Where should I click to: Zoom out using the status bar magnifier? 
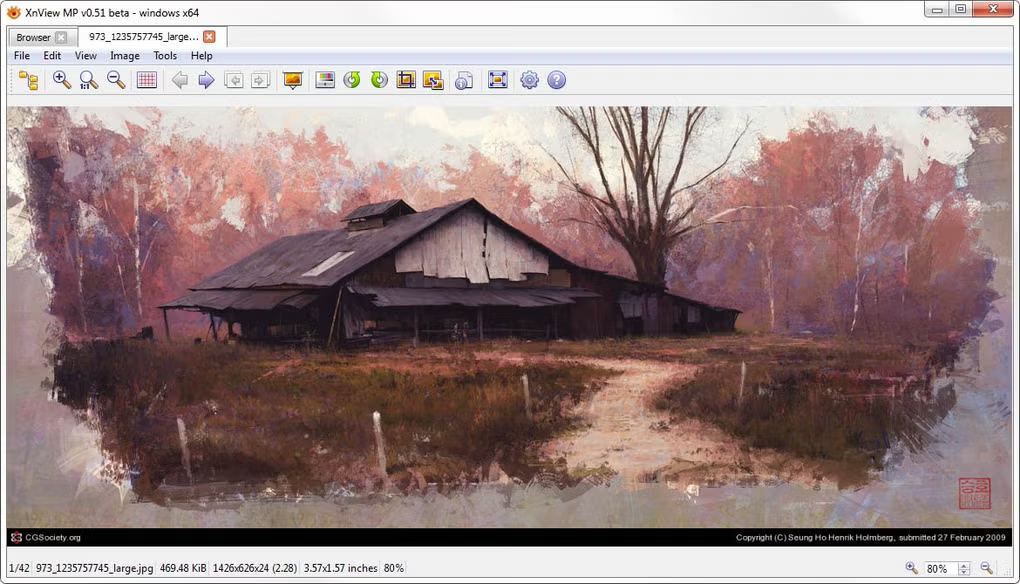[x=987, y=568]
